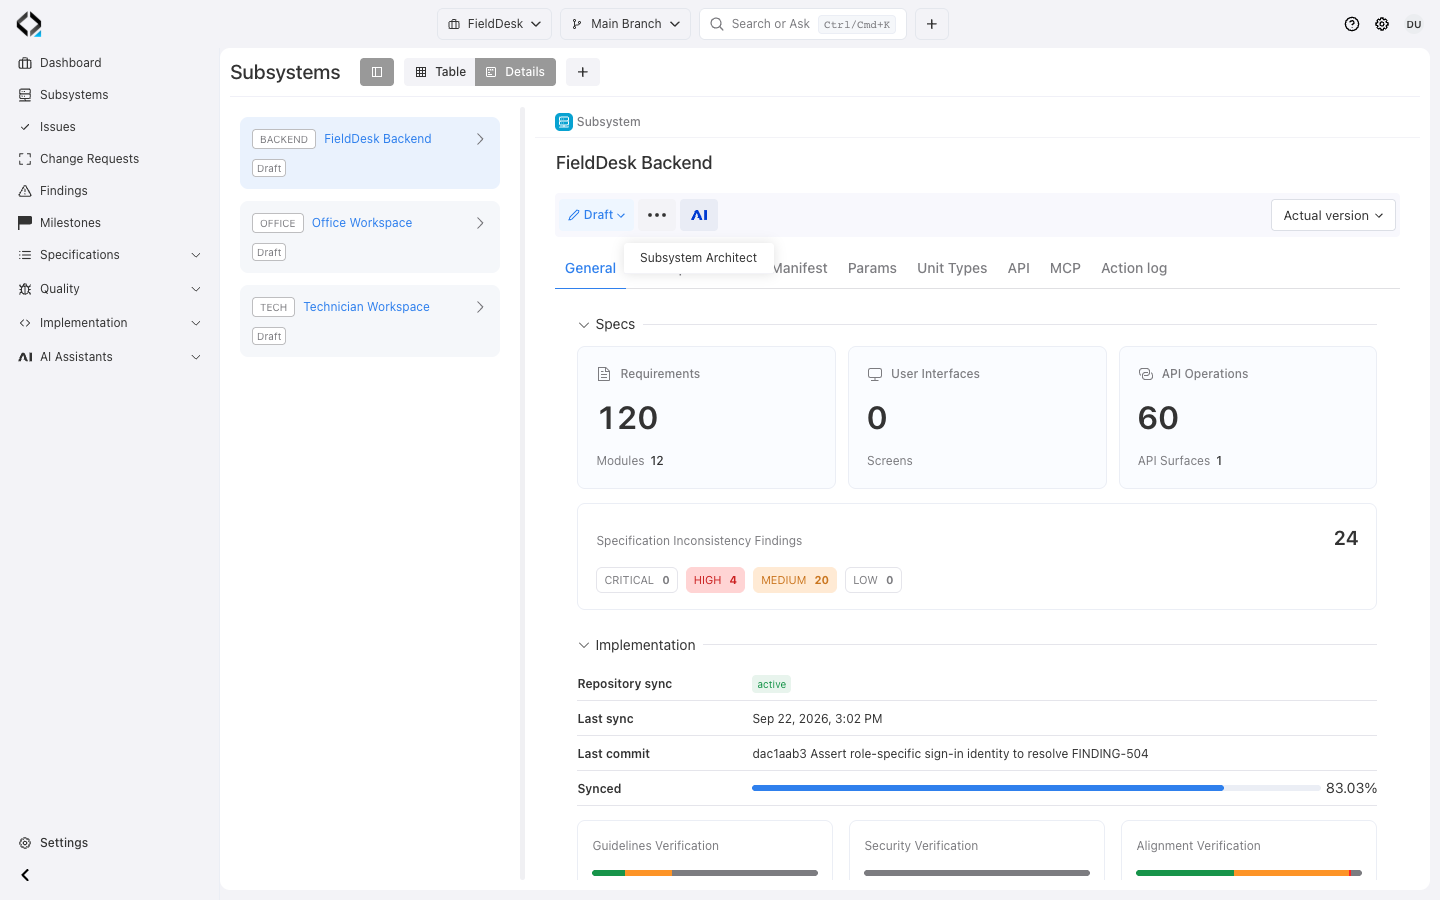Click the last commit message text
The image size is (1440, 900).
[950, 754]
